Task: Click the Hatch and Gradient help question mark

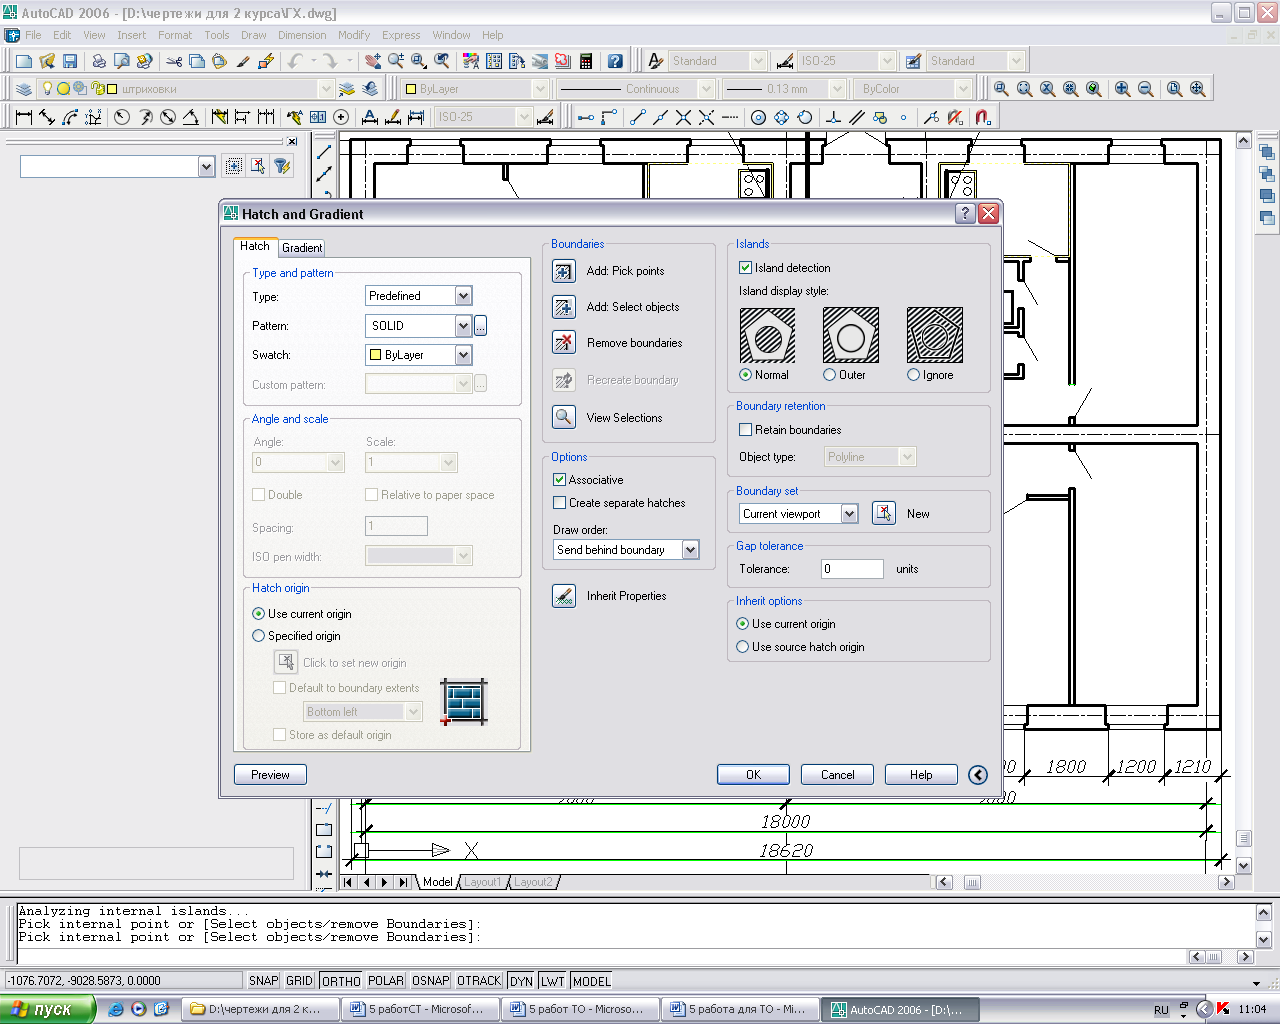Action: coord(965,213)
